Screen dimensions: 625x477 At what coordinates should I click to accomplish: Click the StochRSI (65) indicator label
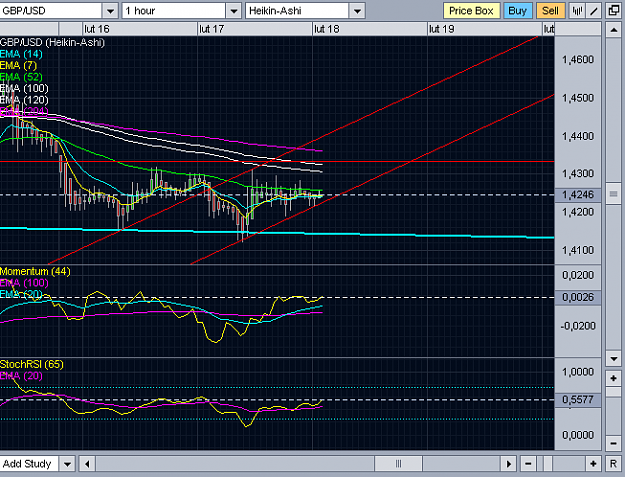coord(32,364)
